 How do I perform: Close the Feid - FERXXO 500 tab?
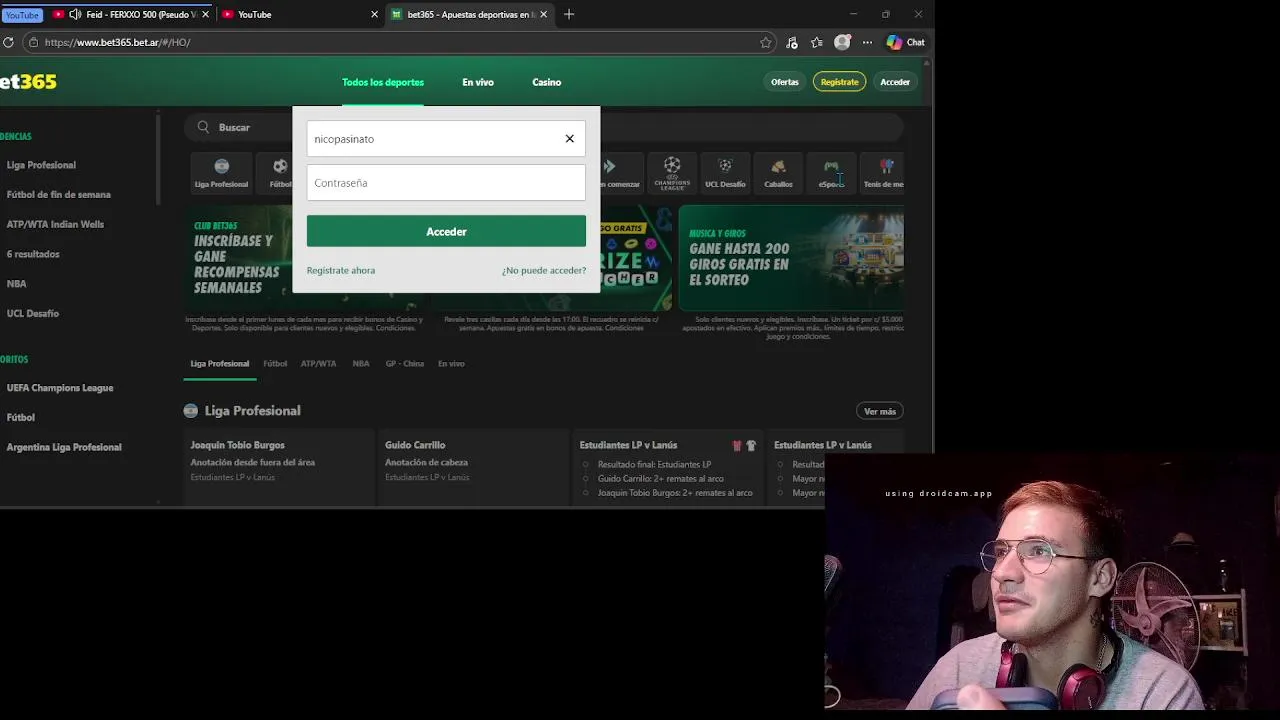point(206,14)
